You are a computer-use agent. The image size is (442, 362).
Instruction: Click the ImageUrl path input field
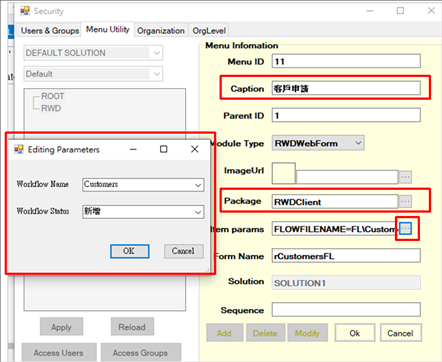click(347, 177)
